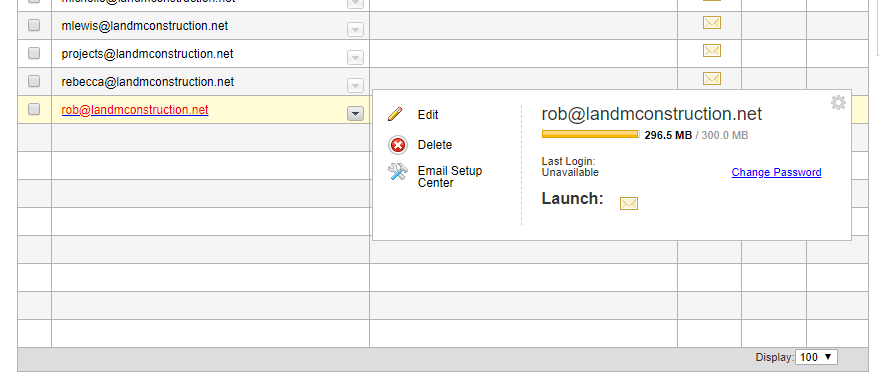Viewport: 880px width, 386px height.
Task: Click the pencil Edit icon
Action: [x=395, y=114]
